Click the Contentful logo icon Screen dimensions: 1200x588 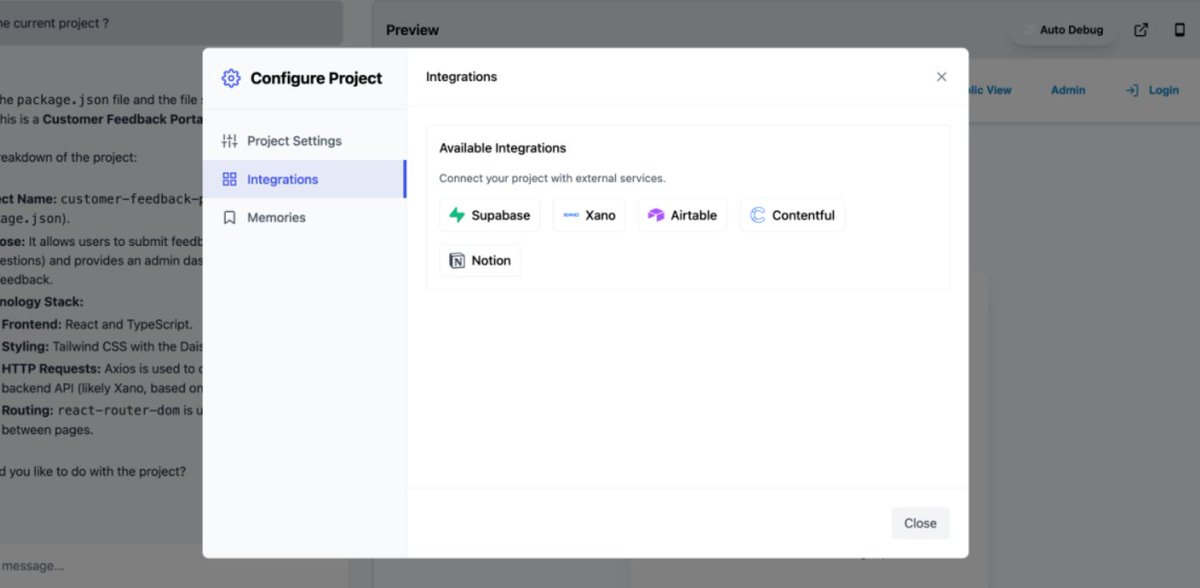tap(758, 215)
